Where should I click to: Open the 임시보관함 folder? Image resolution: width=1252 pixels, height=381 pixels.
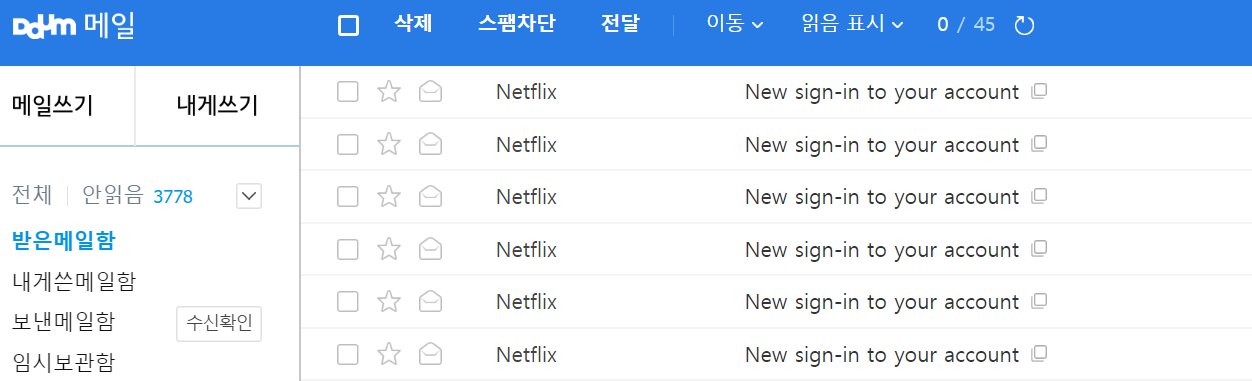(x=63, y=362)
